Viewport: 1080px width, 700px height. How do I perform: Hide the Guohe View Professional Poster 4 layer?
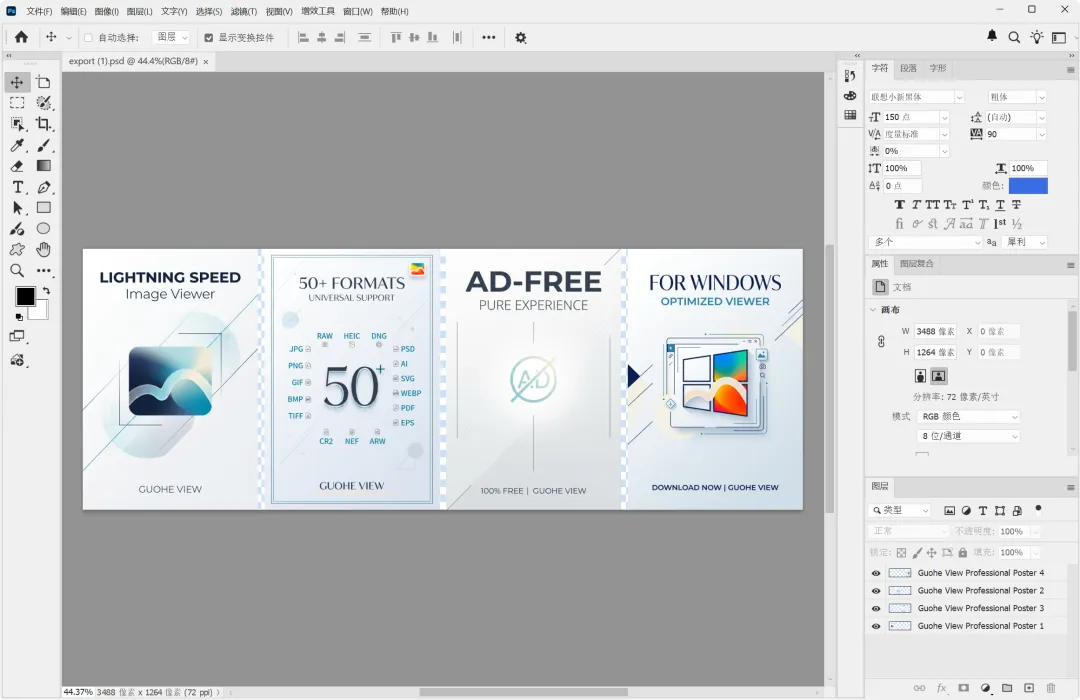point(876,573)
